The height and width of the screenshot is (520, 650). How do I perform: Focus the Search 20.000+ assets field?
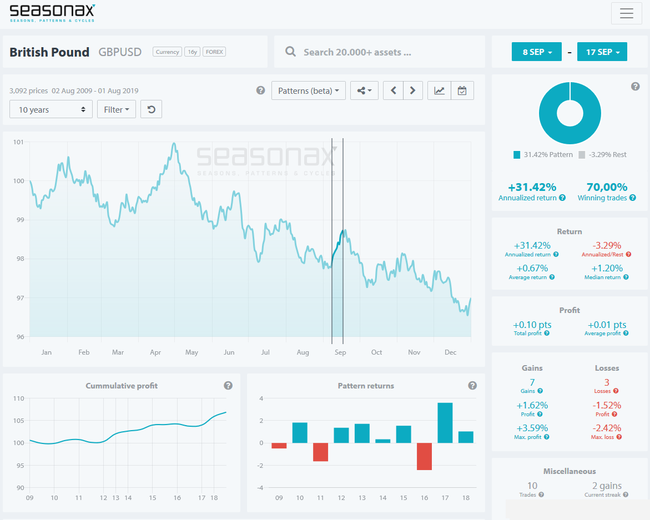pyautogui.click(x=379, y=52)
